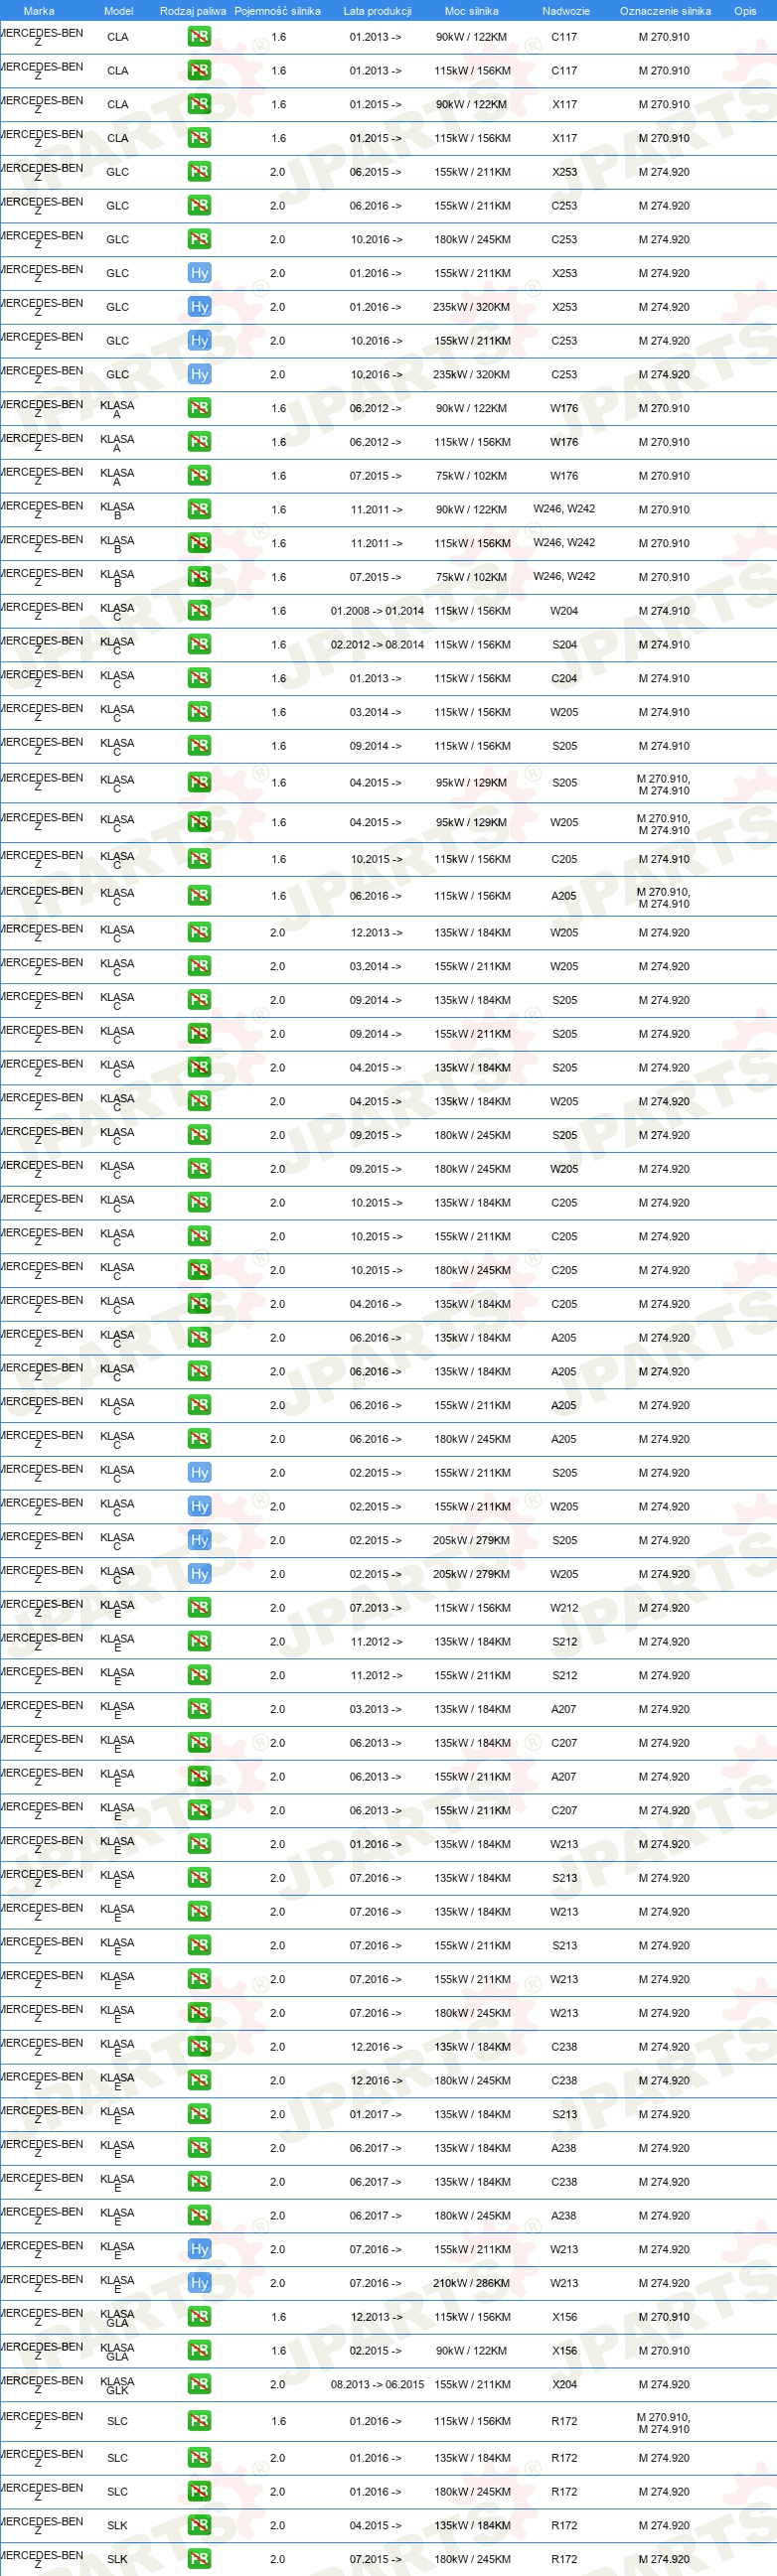The image size is (777, 2576).
Task: Click W246, W242 cell in Klasa B 75kW row
Action: (x=564, y=577)
